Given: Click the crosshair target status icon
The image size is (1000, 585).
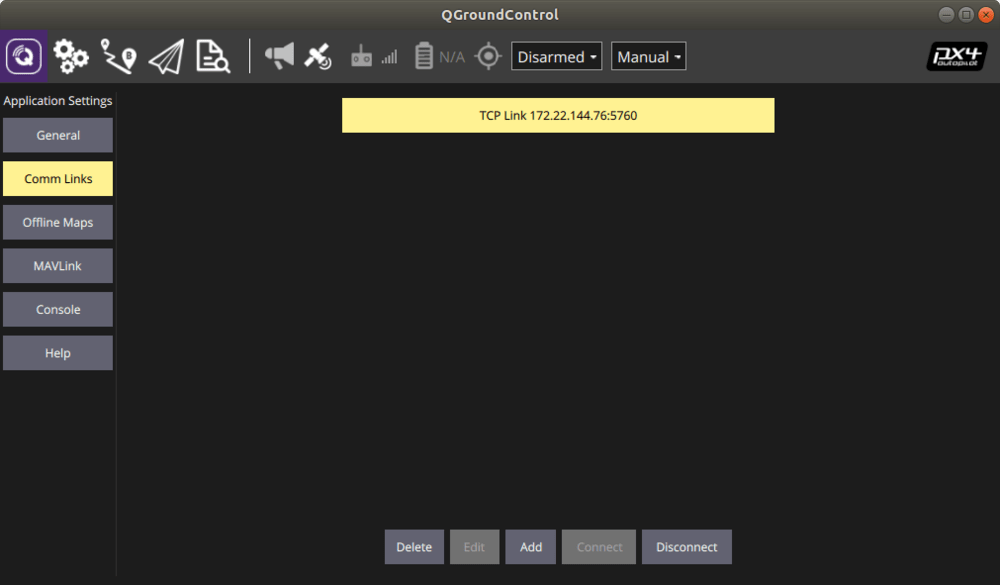Looking at the screenshot, I should [x=487, y=56].
